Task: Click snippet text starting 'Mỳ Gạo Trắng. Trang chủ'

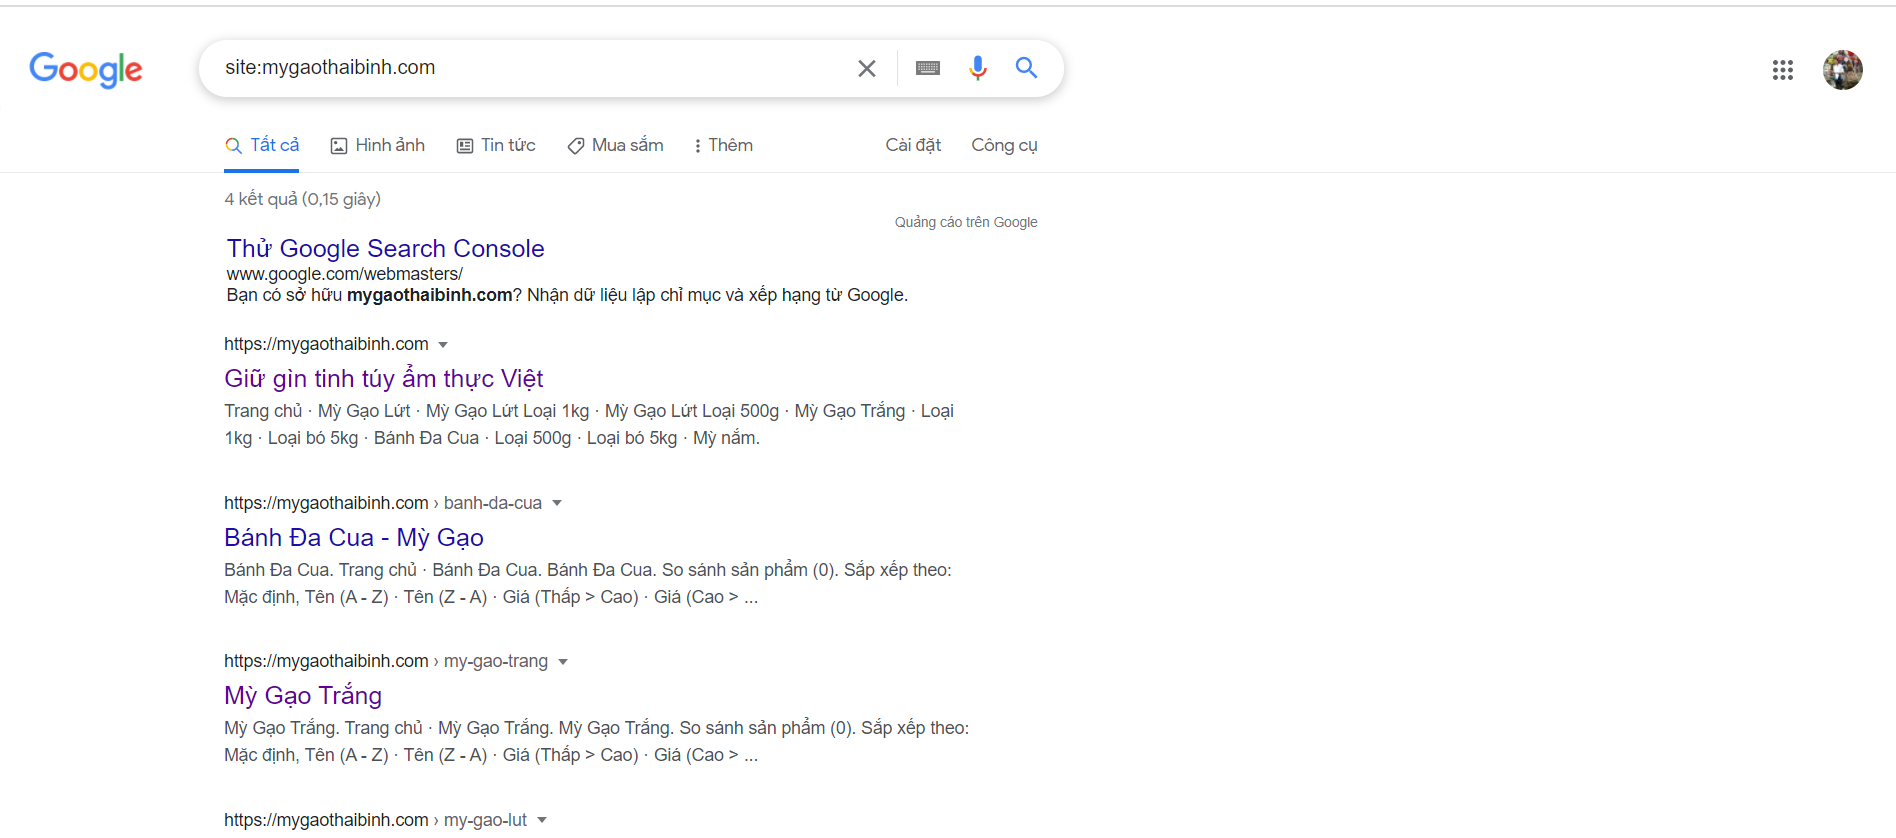Action: point(596,742)
